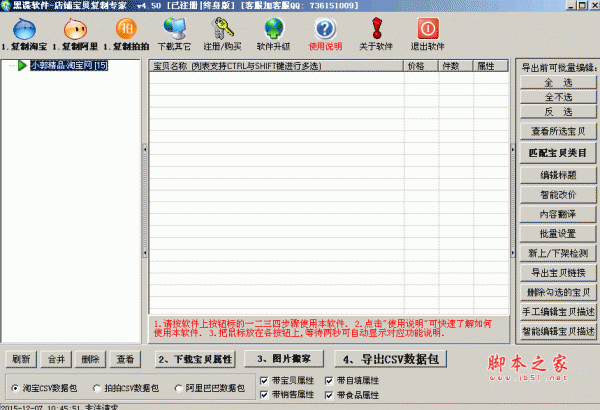
Task: Exit via the 退出软件 icon
Action: click(x=427, y=34)
